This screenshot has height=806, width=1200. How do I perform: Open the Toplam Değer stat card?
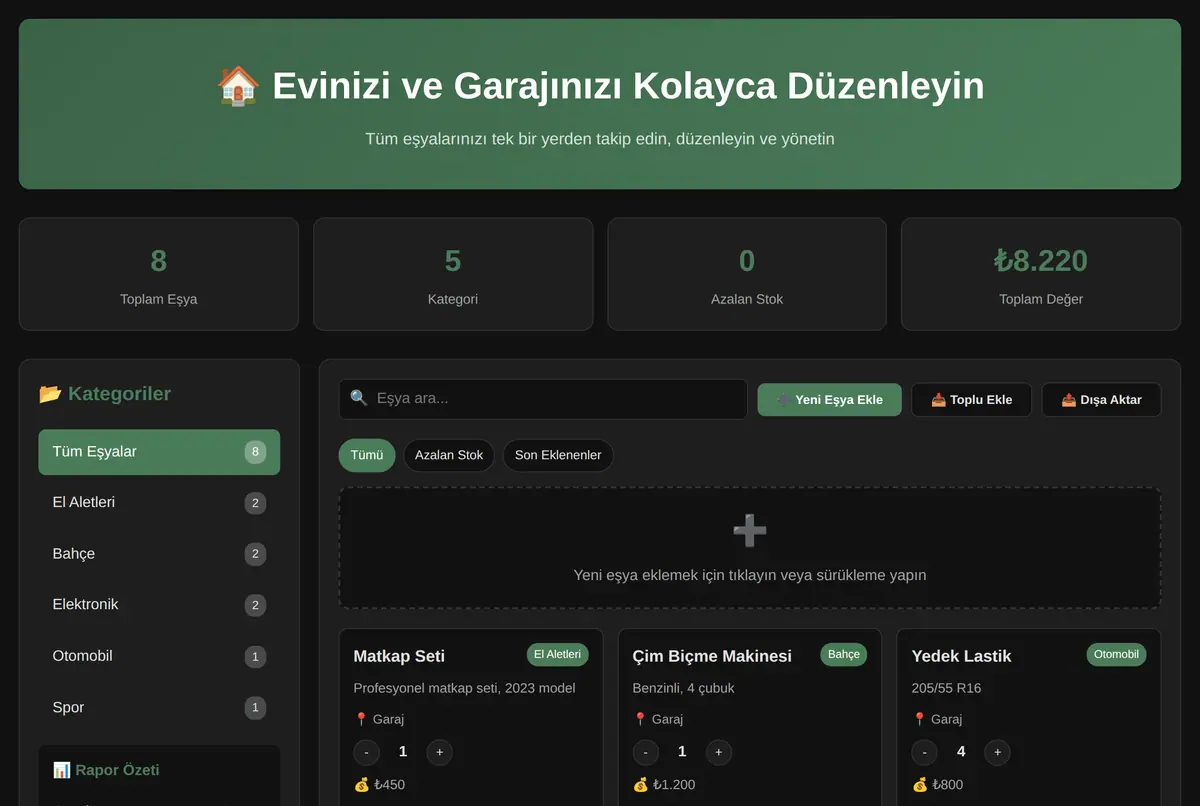click(1041, 274)
